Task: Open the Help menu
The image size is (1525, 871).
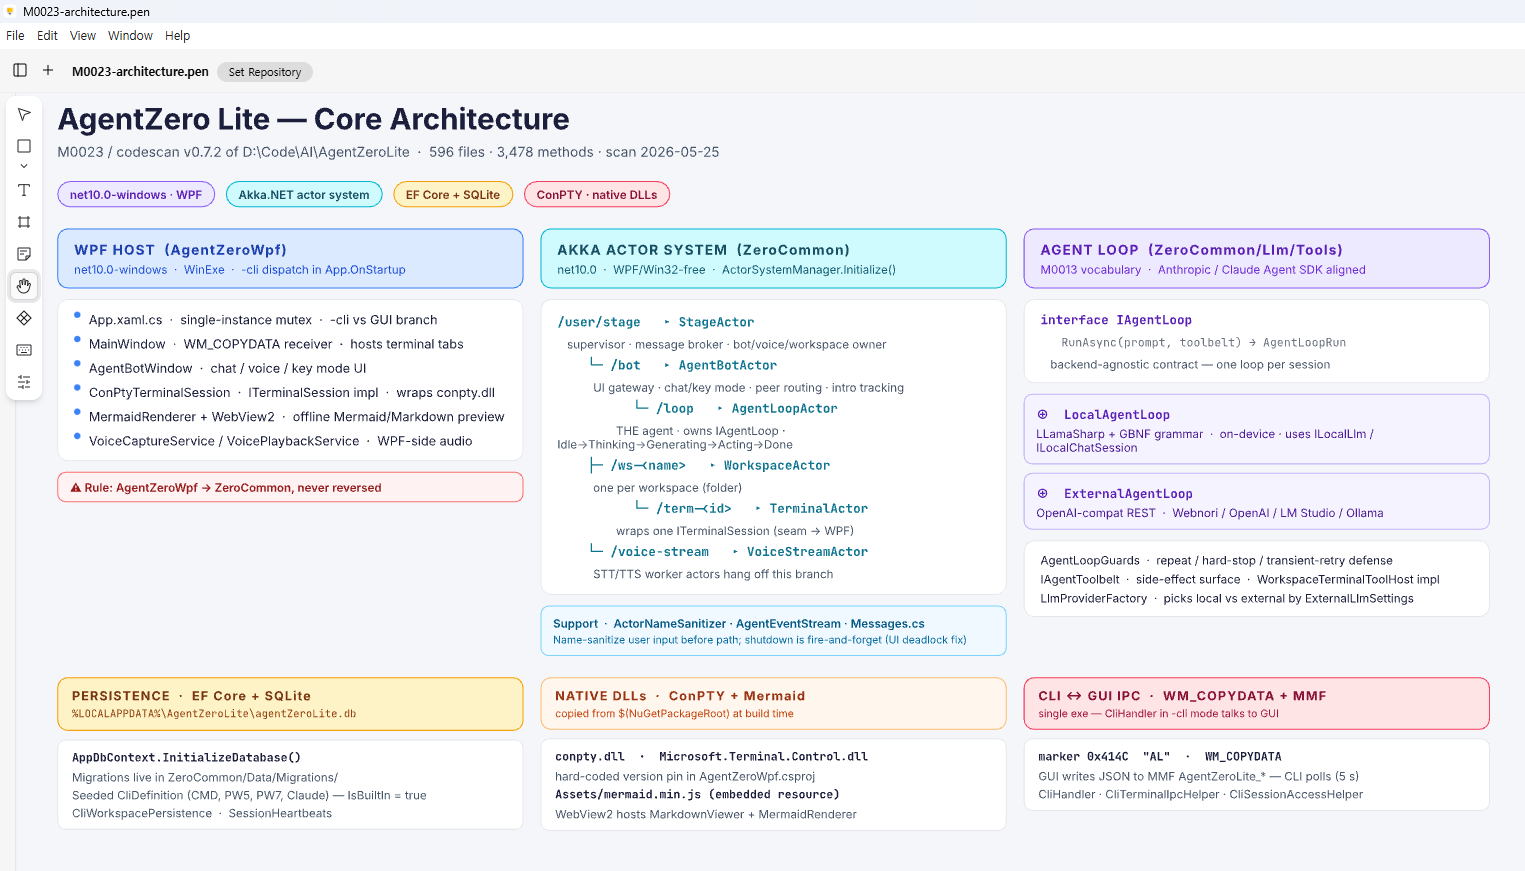Action: (x=177, y=36)
